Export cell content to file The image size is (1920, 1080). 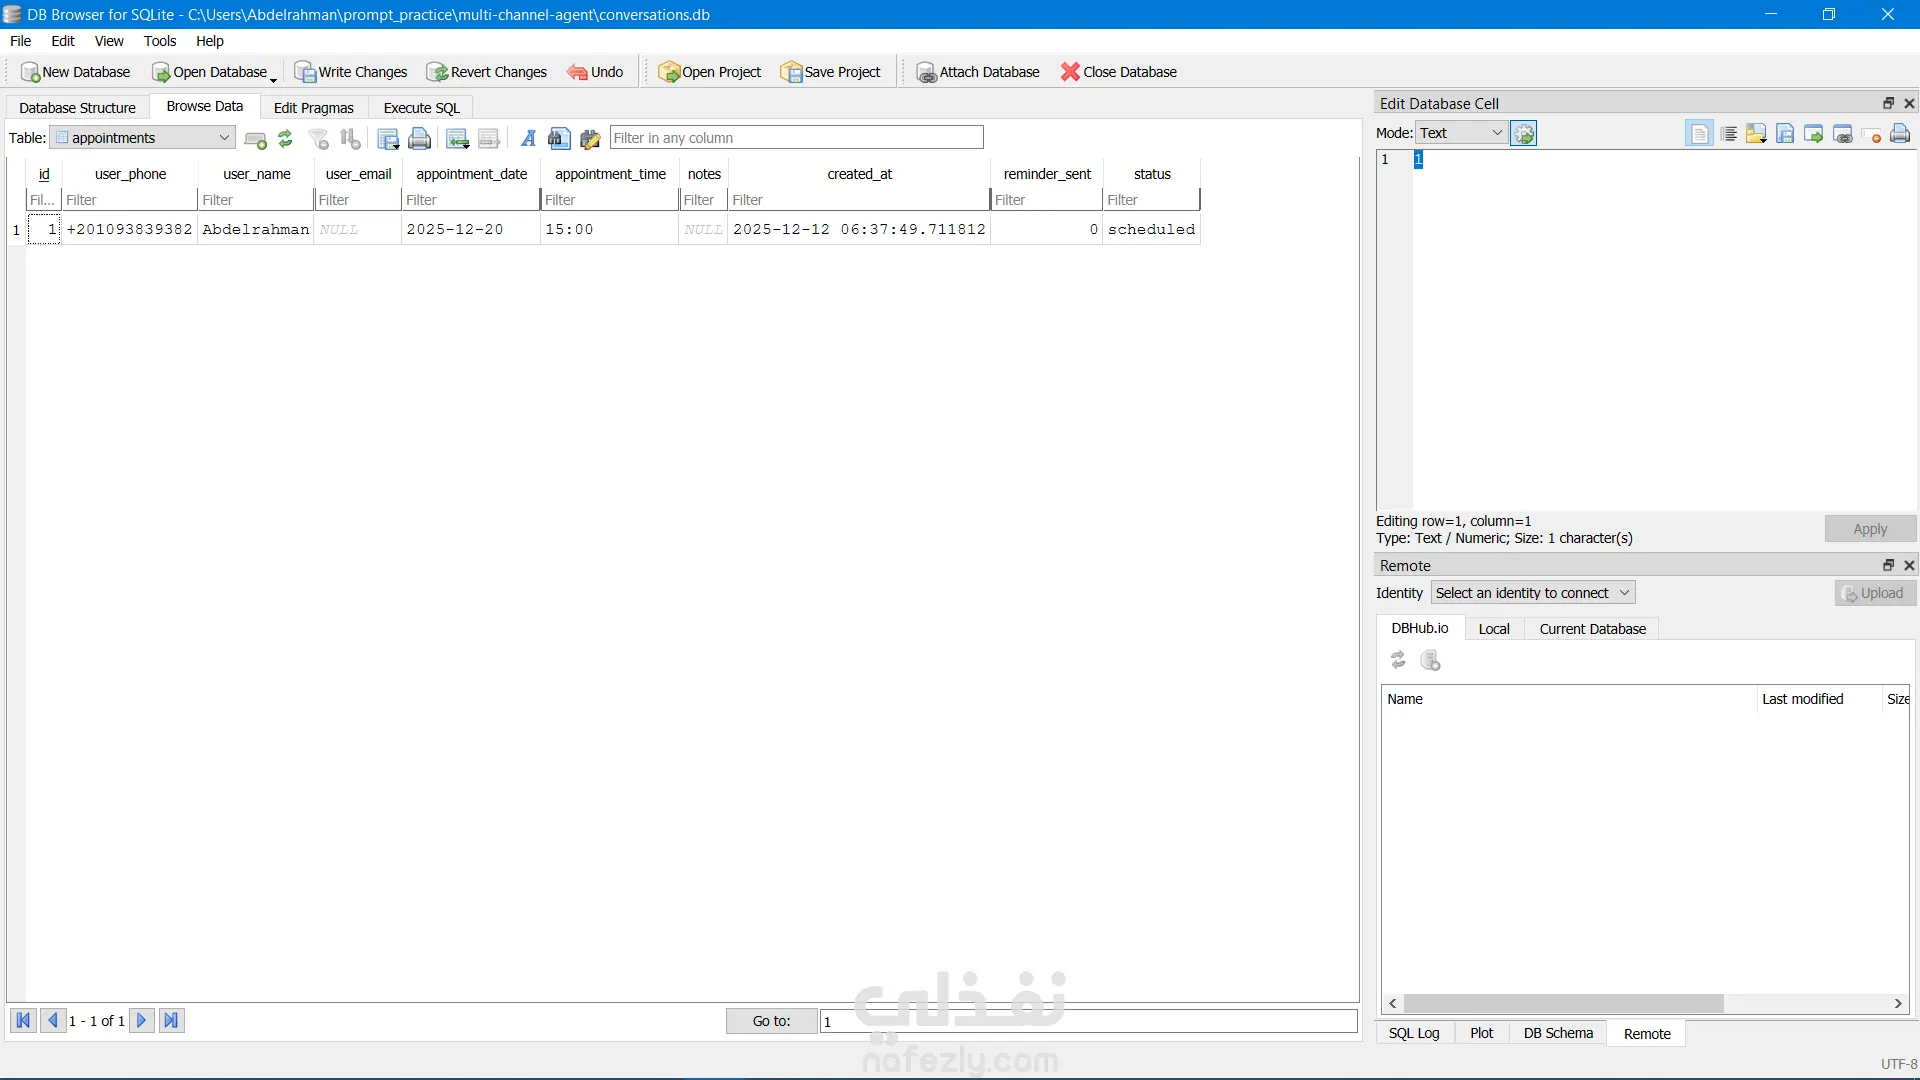(x=1785, y=134)
